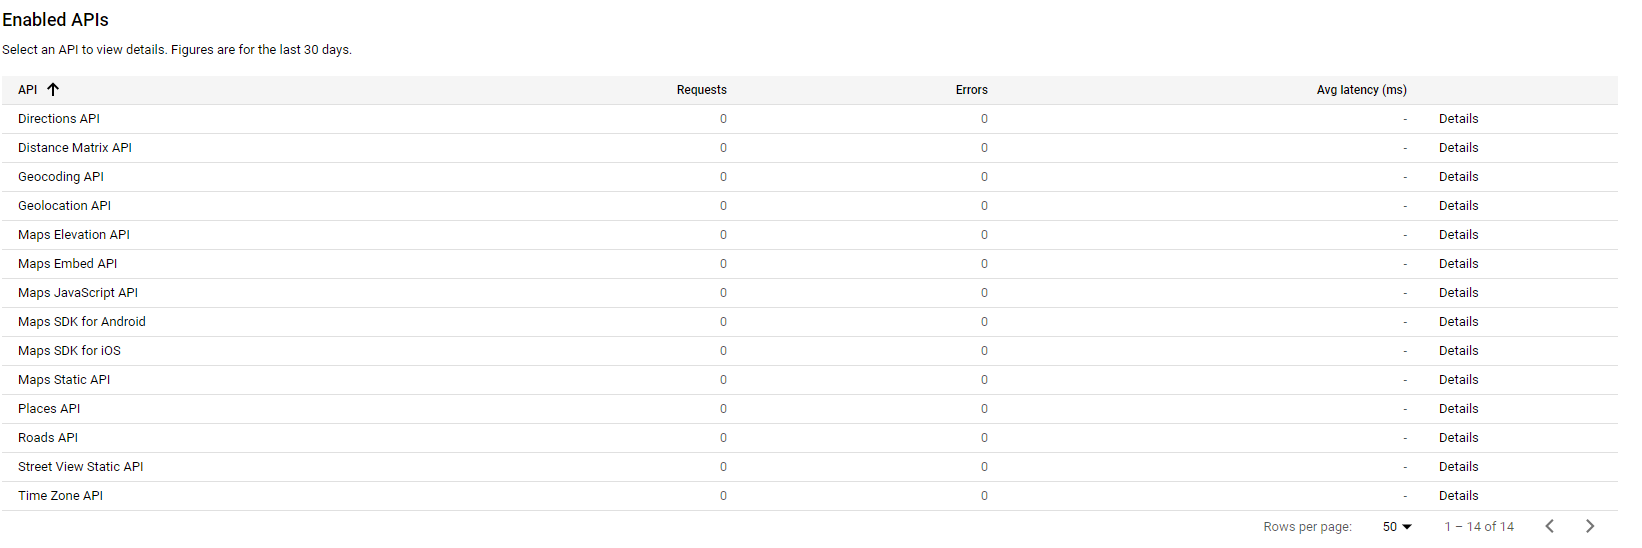Image resolution: width=1642 pixels, height=548 pixels.
Task: Open Distance Matrix API
Action: pyautogui.click(x=75, y=148)
